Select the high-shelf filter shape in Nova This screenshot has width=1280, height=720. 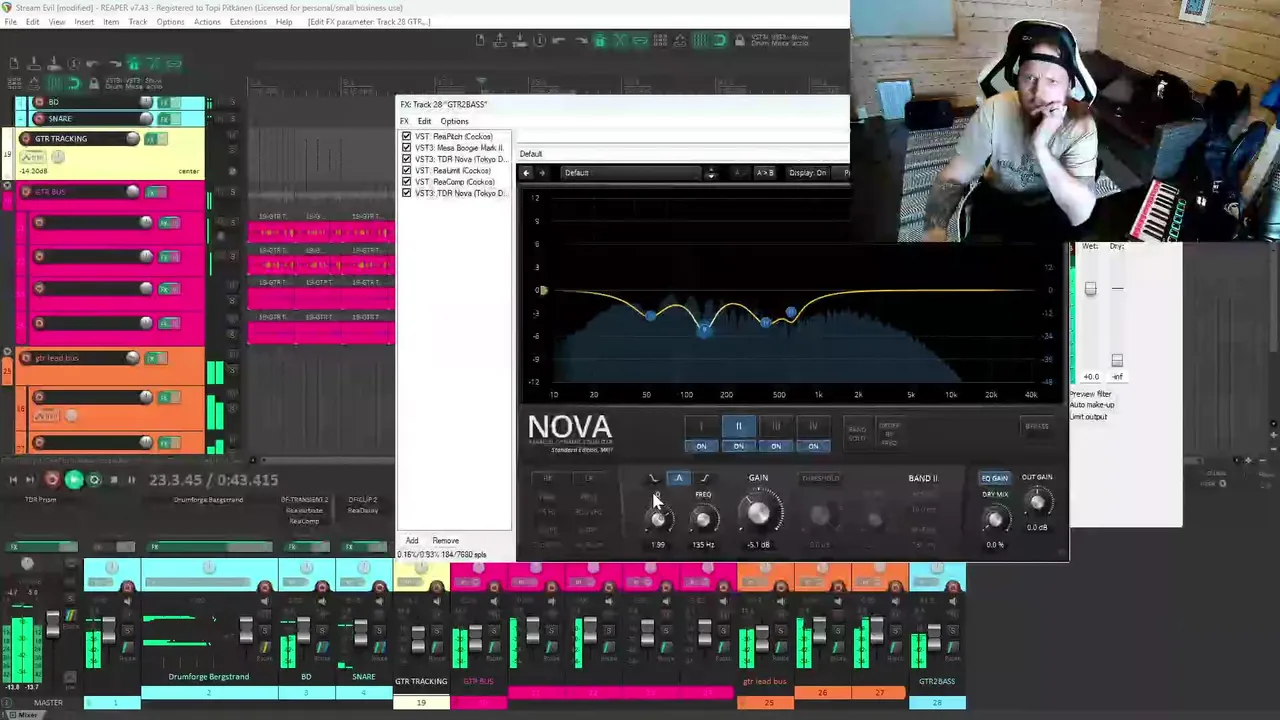(x=704, y=478)
